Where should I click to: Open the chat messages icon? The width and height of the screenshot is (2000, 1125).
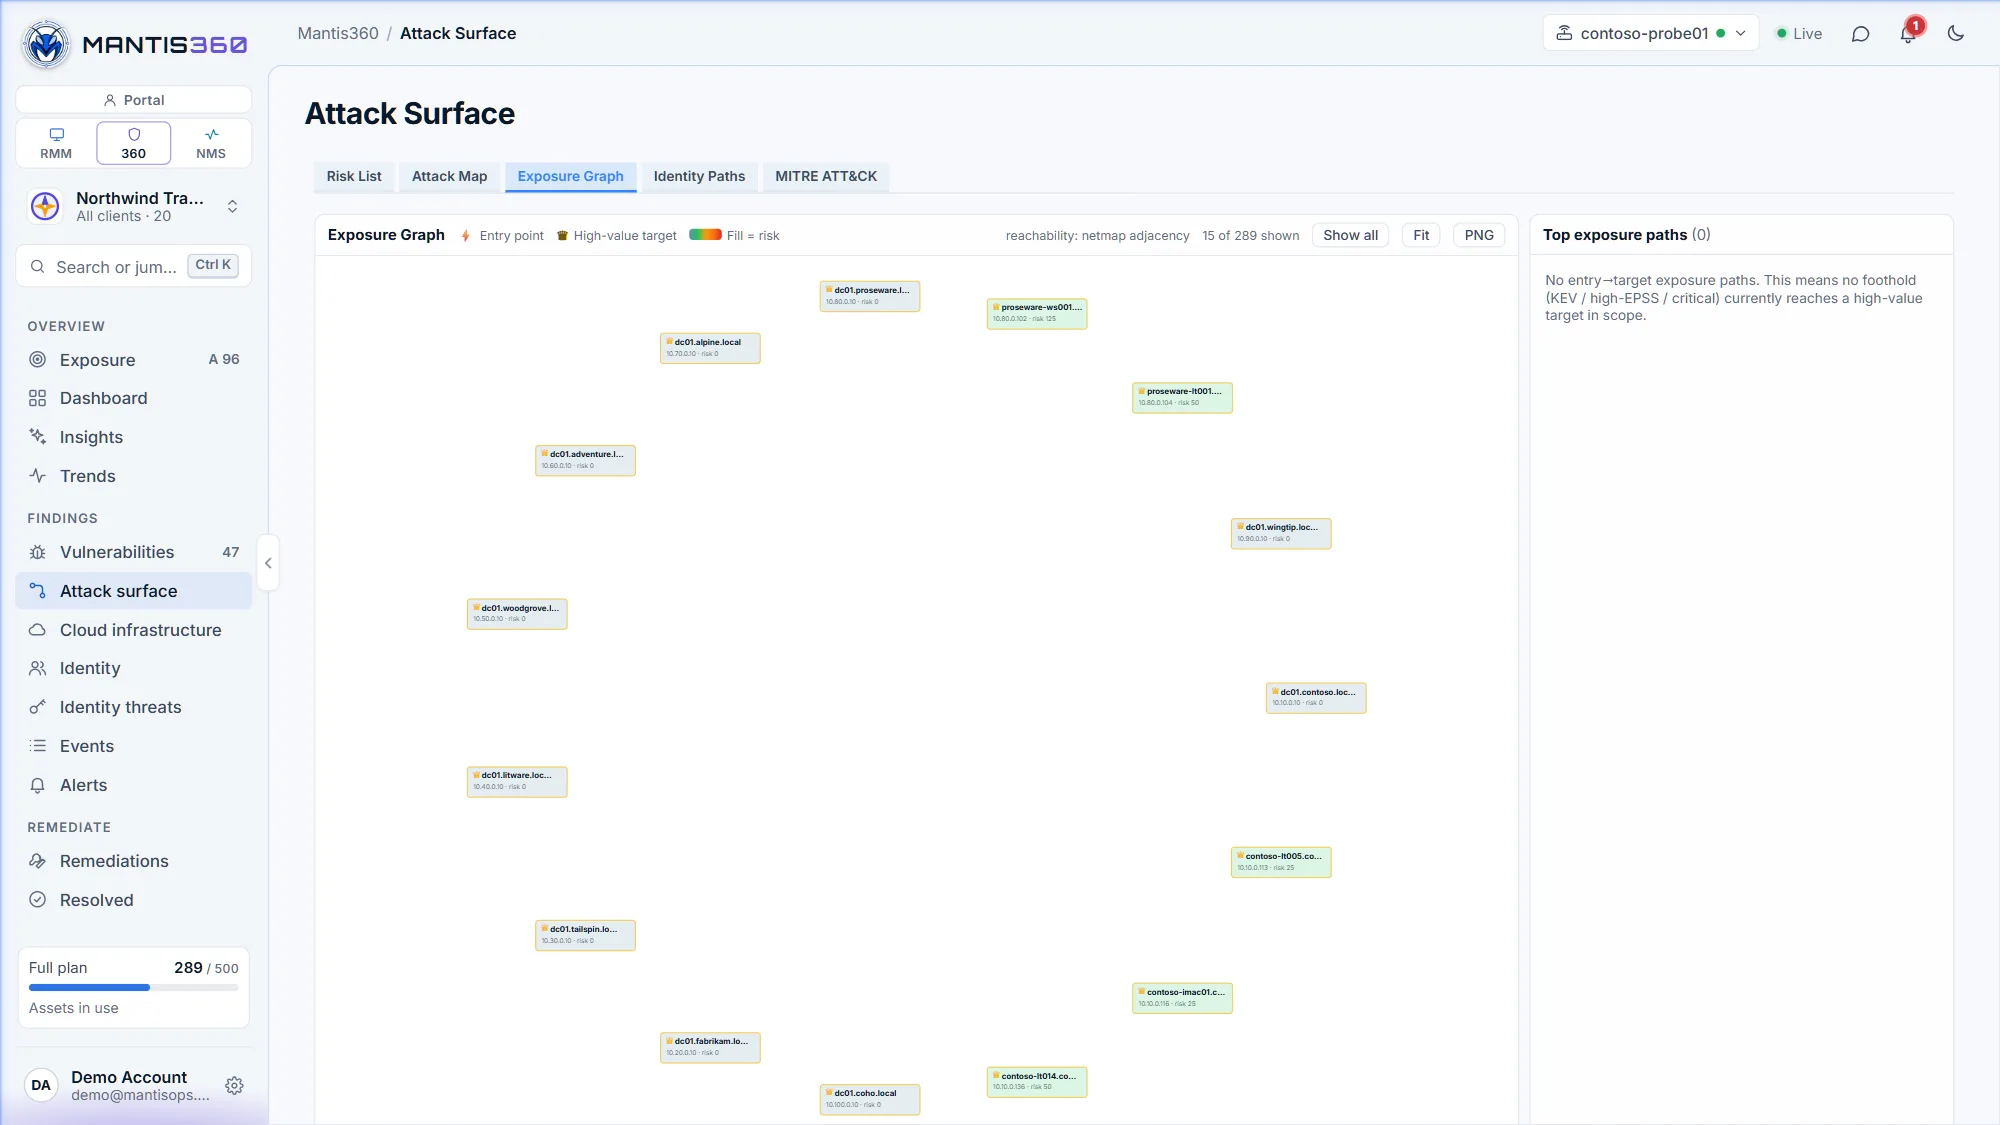click(x=1860, y=34)
